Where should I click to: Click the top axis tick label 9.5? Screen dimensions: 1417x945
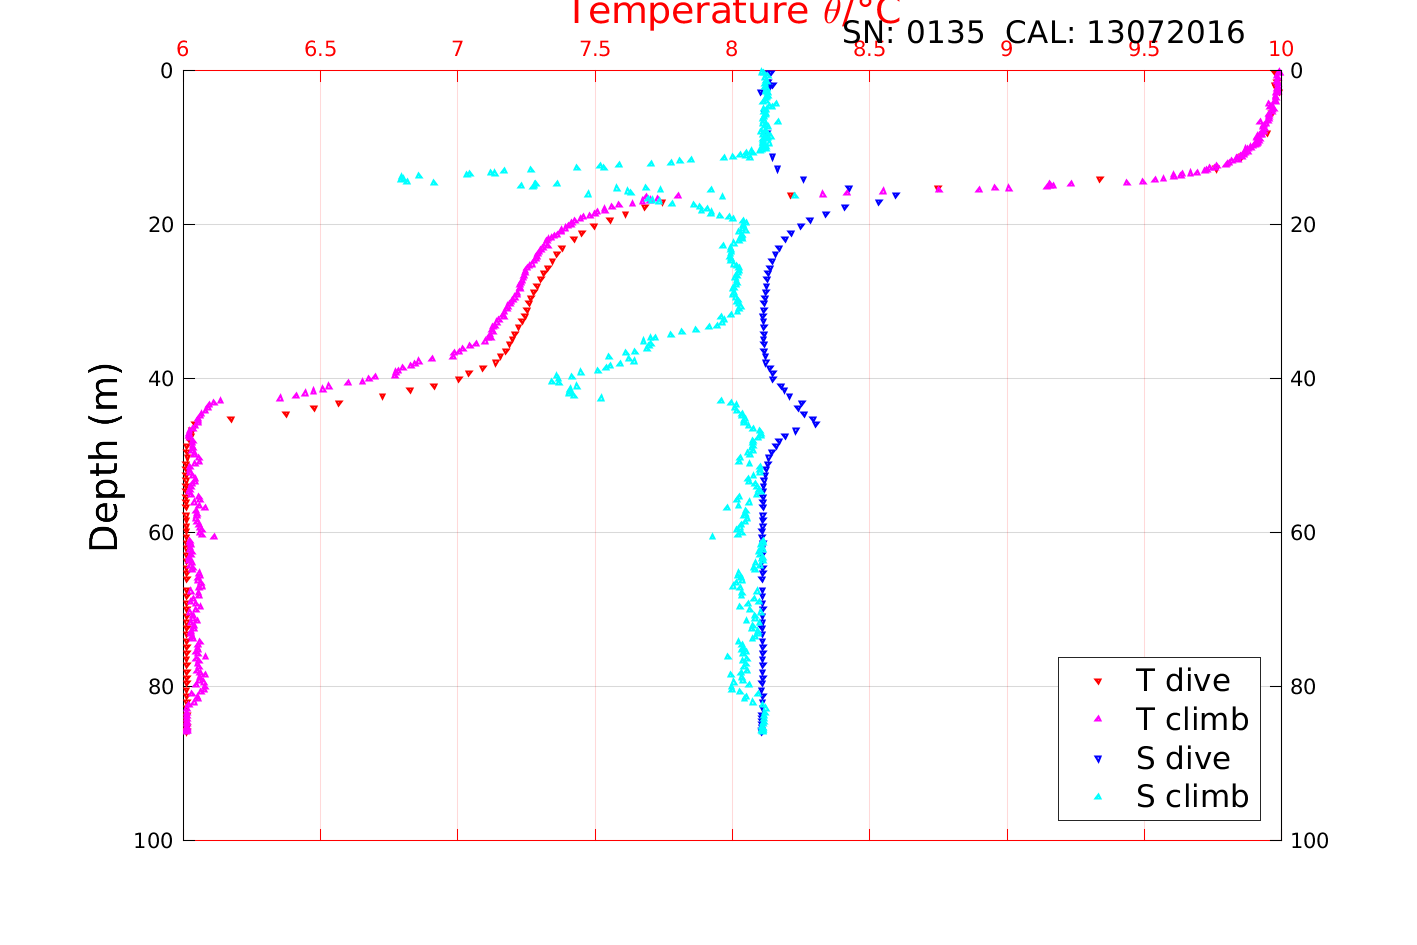point(1144,50)
